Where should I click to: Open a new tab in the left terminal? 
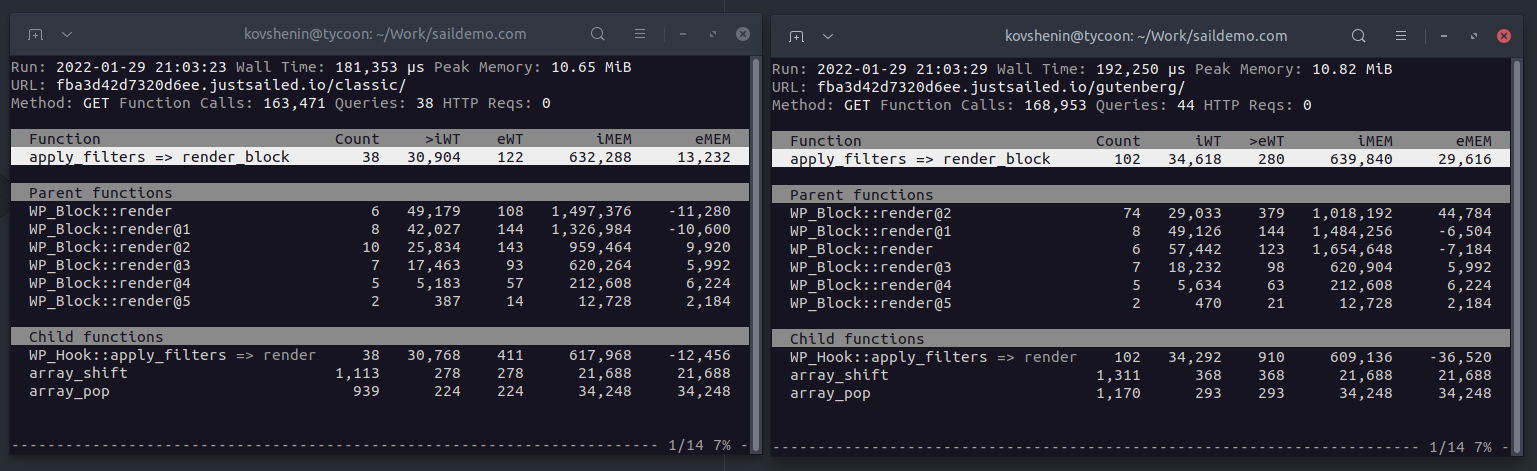tap(35, 34)
